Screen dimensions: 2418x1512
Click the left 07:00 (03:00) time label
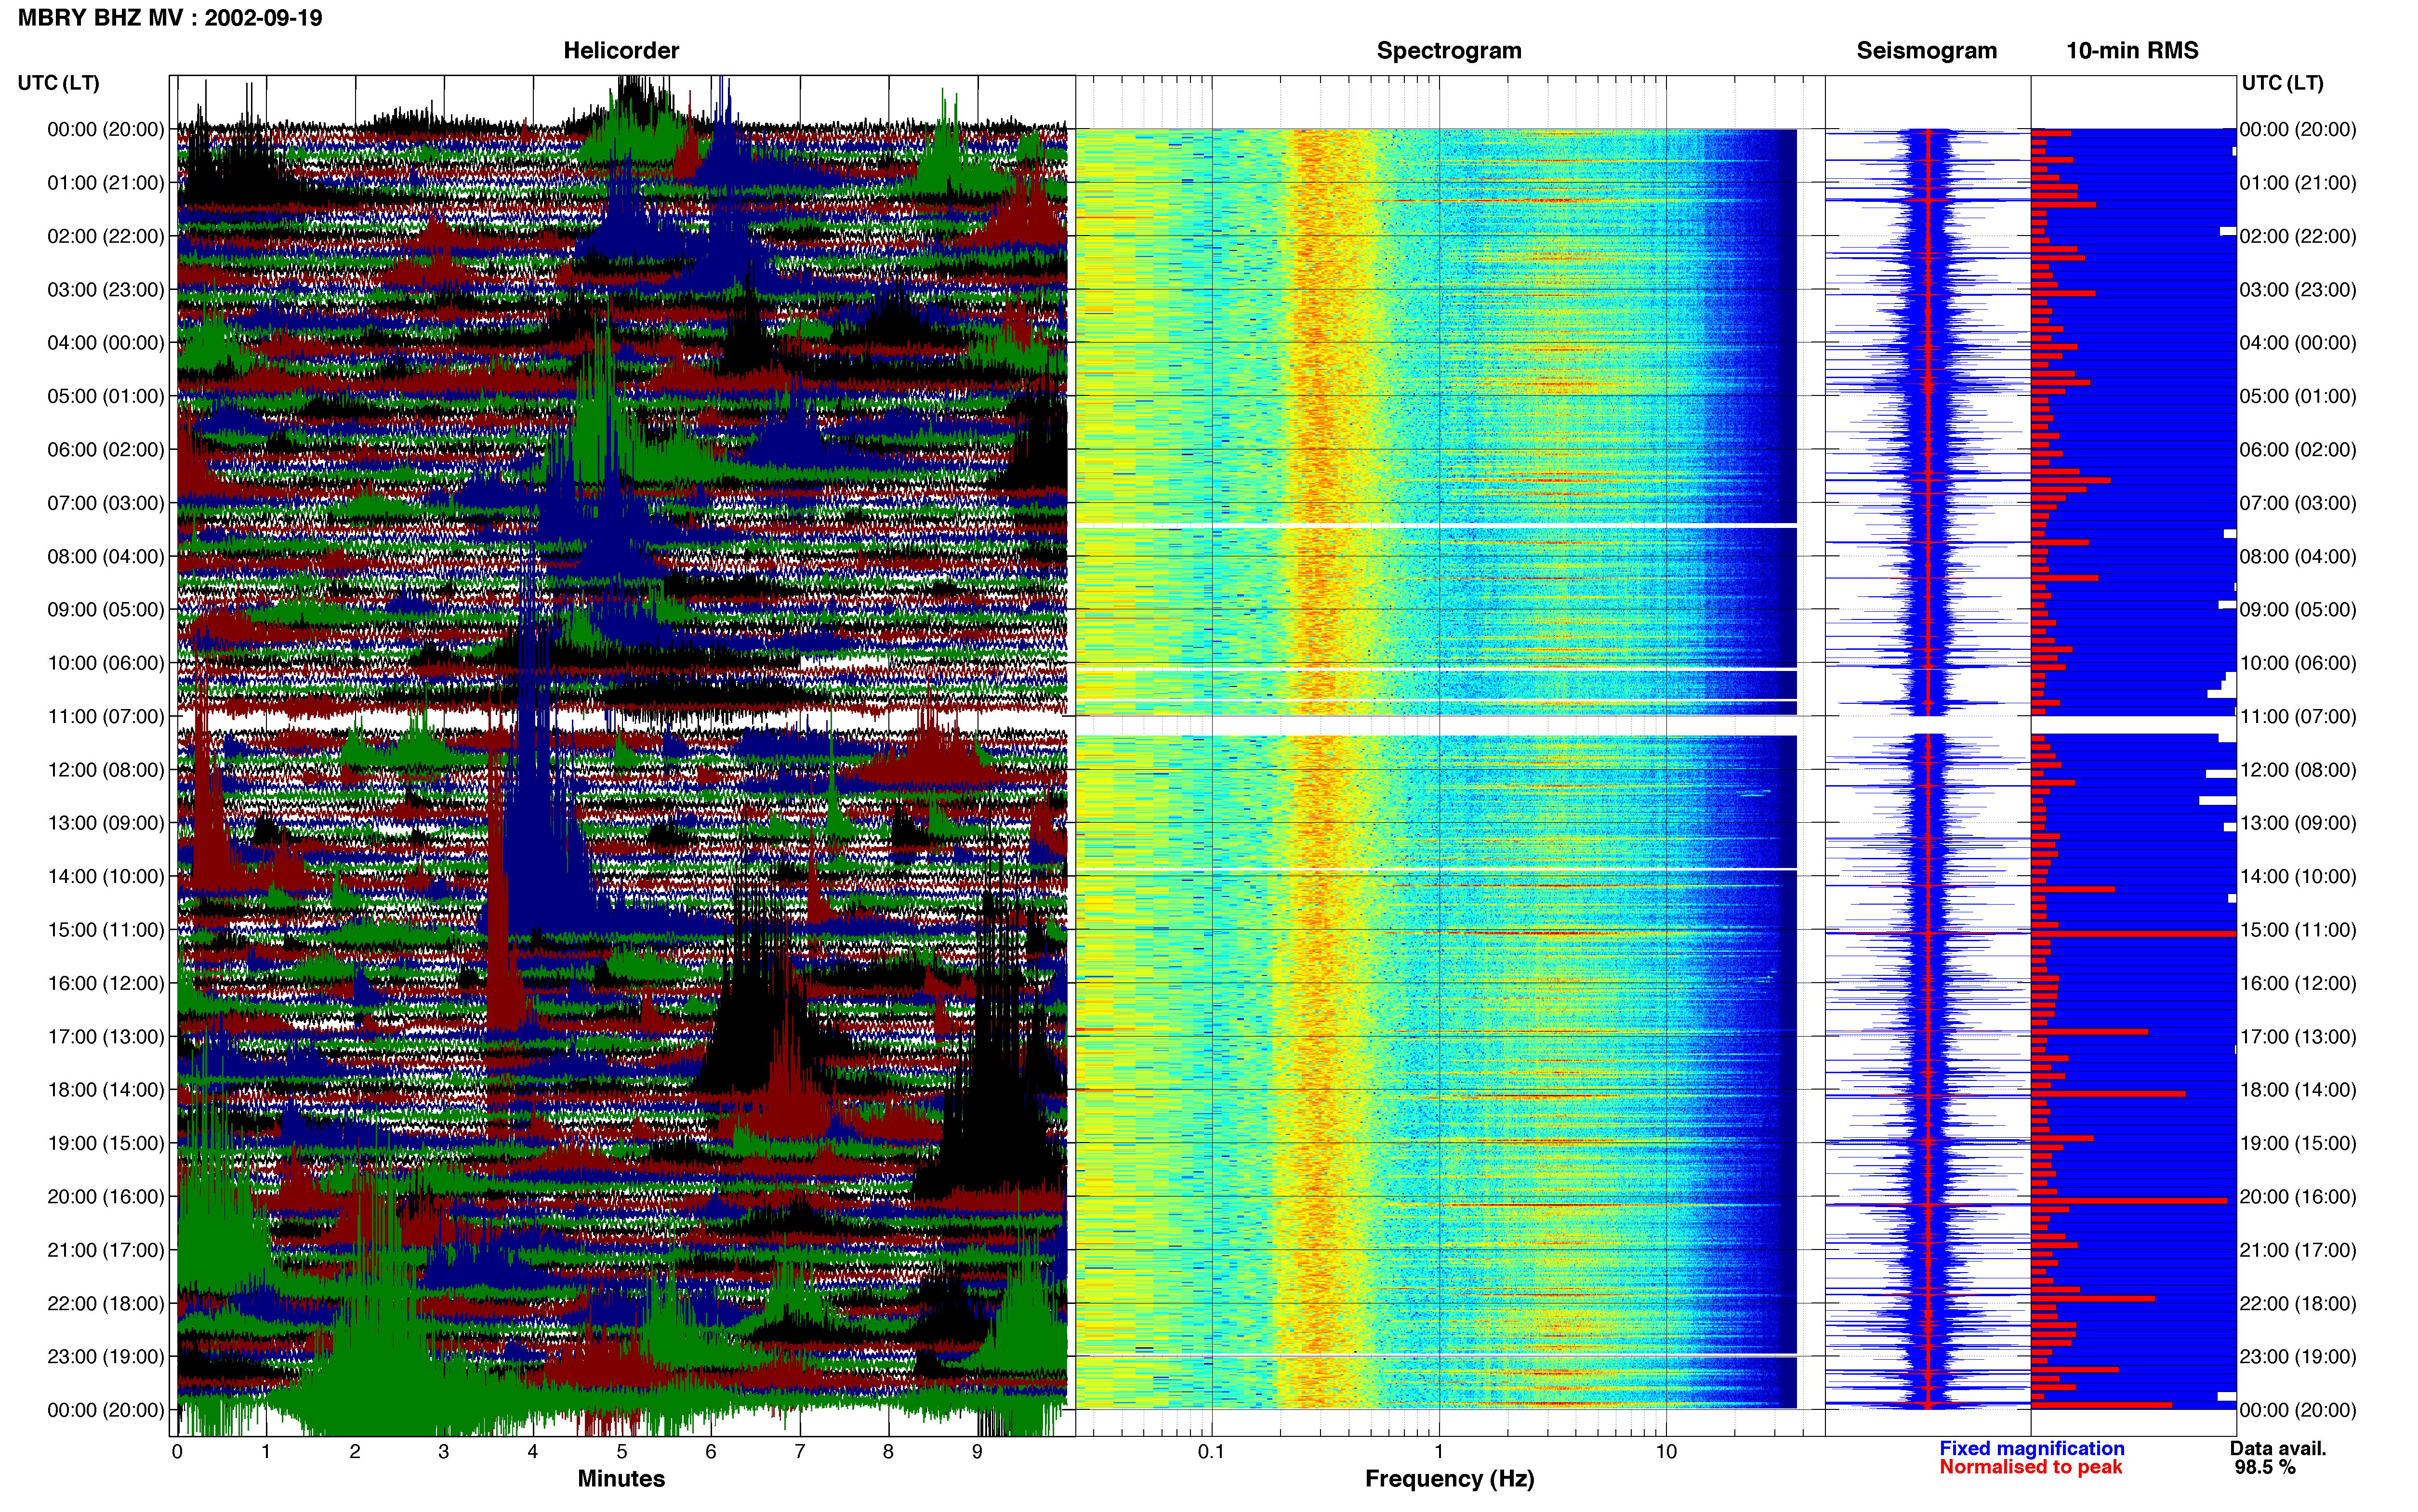106,503
